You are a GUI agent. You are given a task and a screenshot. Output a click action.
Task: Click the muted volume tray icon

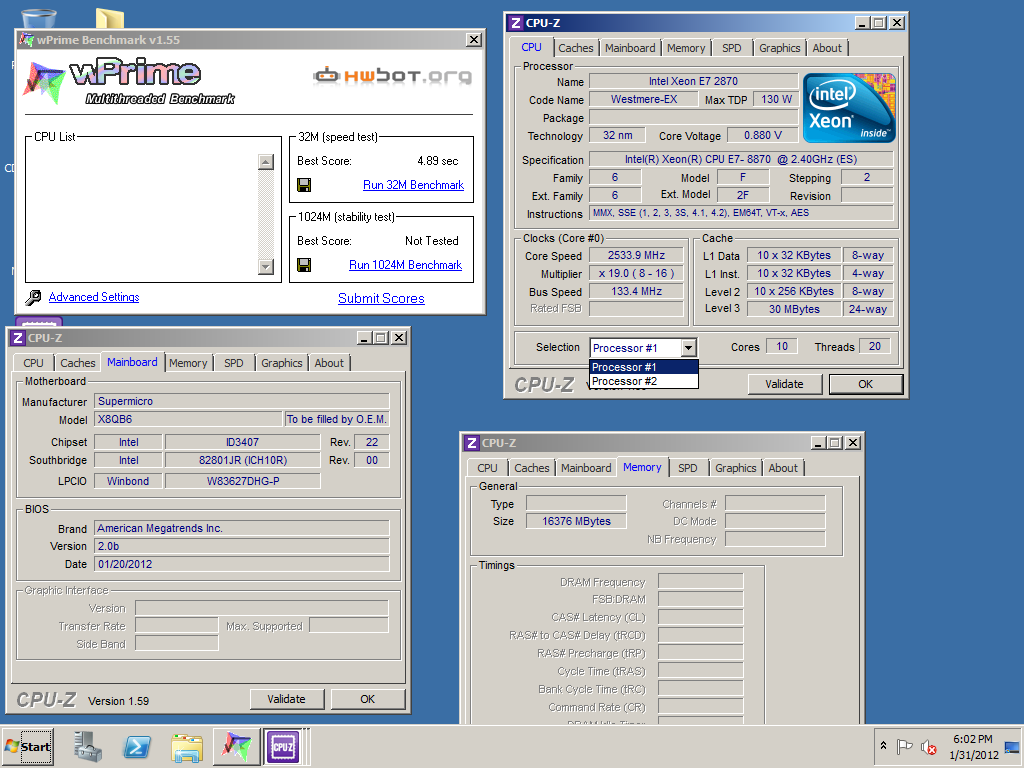click(928, 746)
